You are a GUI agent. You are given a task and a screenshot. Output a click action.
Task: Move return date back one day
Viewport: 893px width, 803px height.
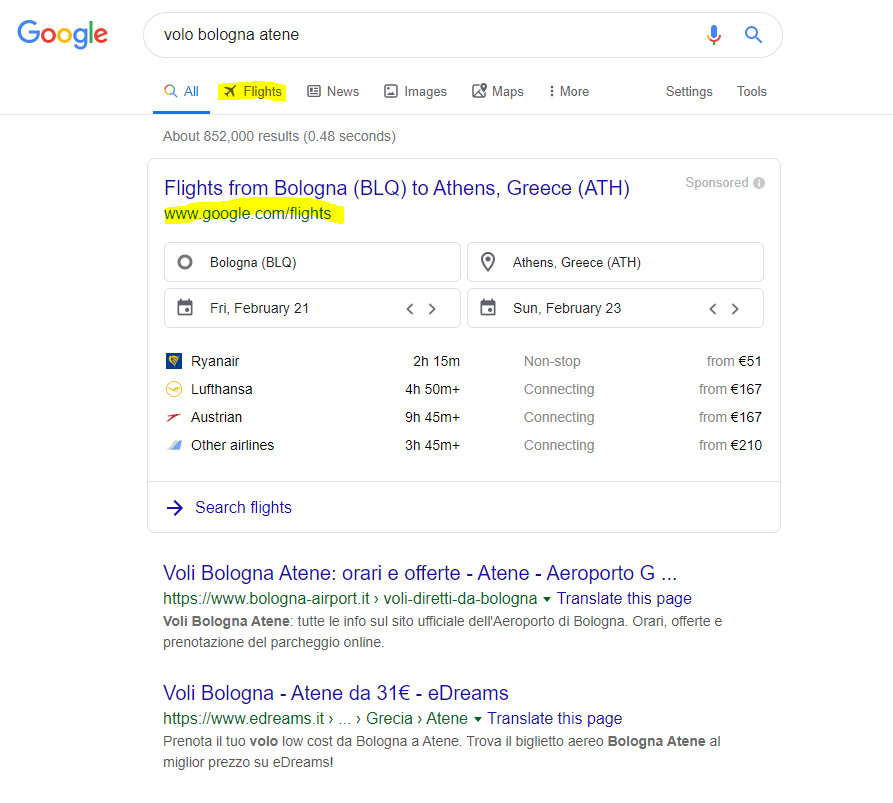pyautogui.click(x=713, y=309)
